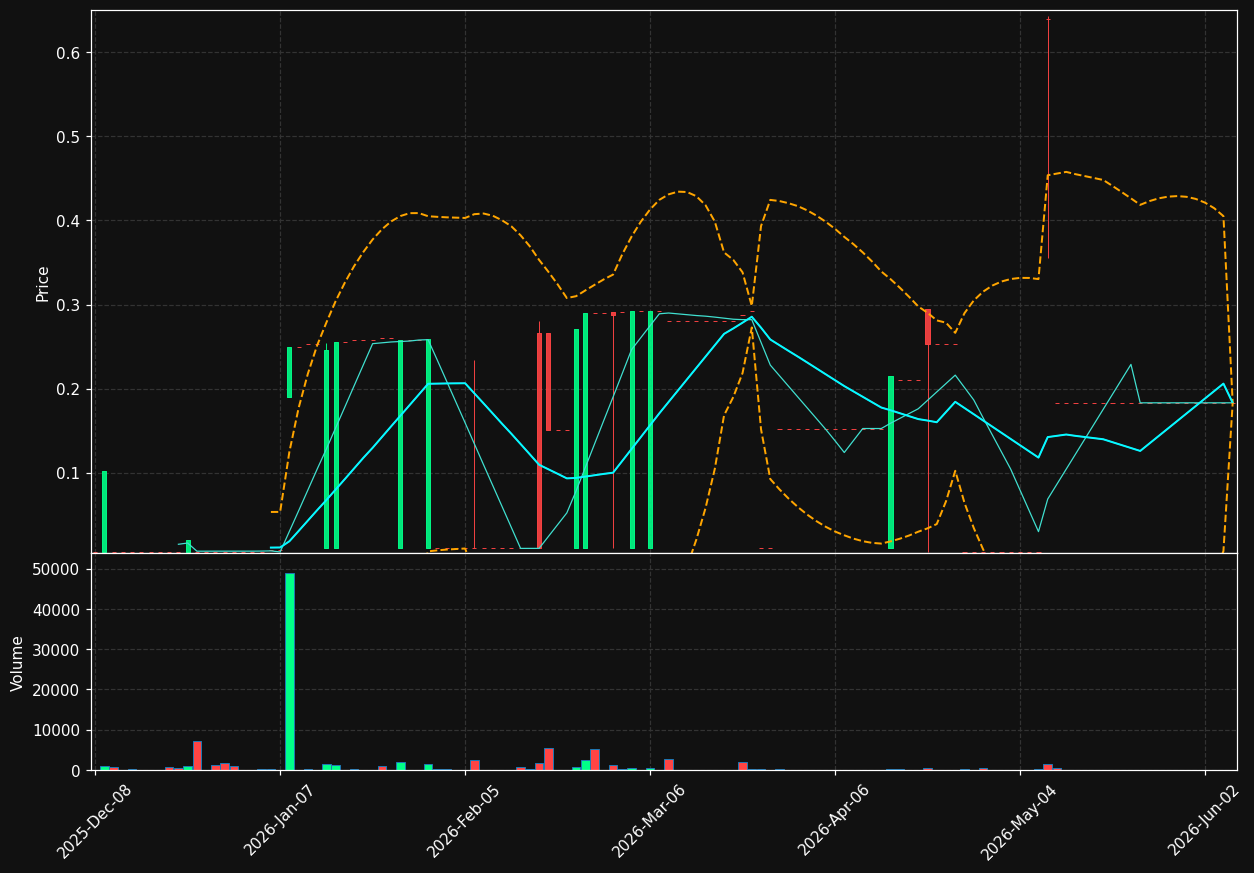
Task: Click the 2025-Dec-08 date label
Action: (x=94, y=821)
